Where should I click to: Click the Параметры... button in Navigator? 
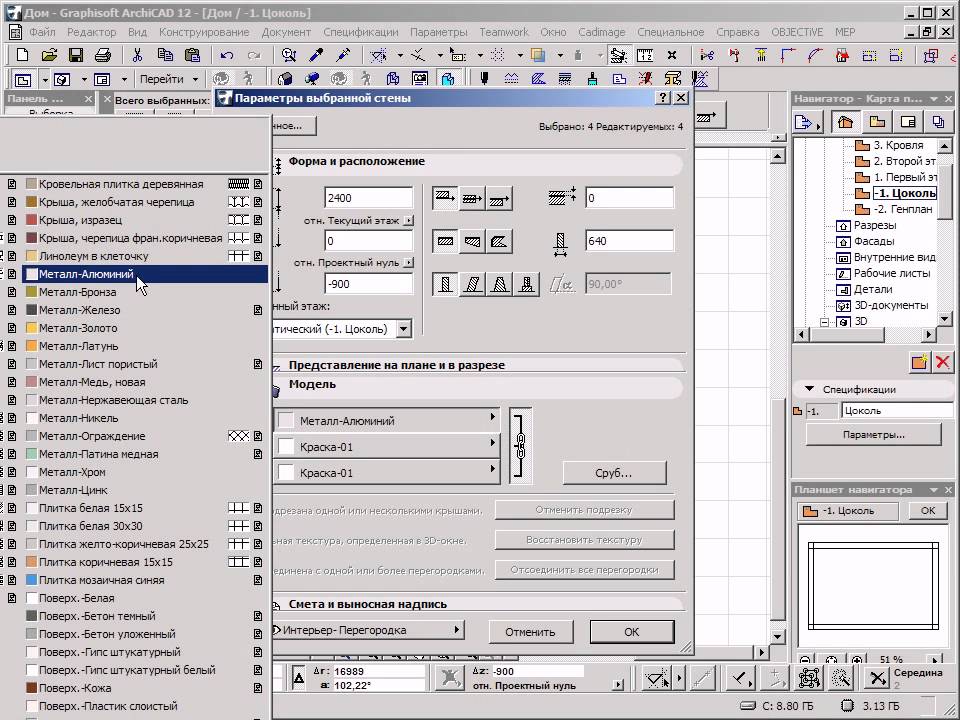coord(874,435)
